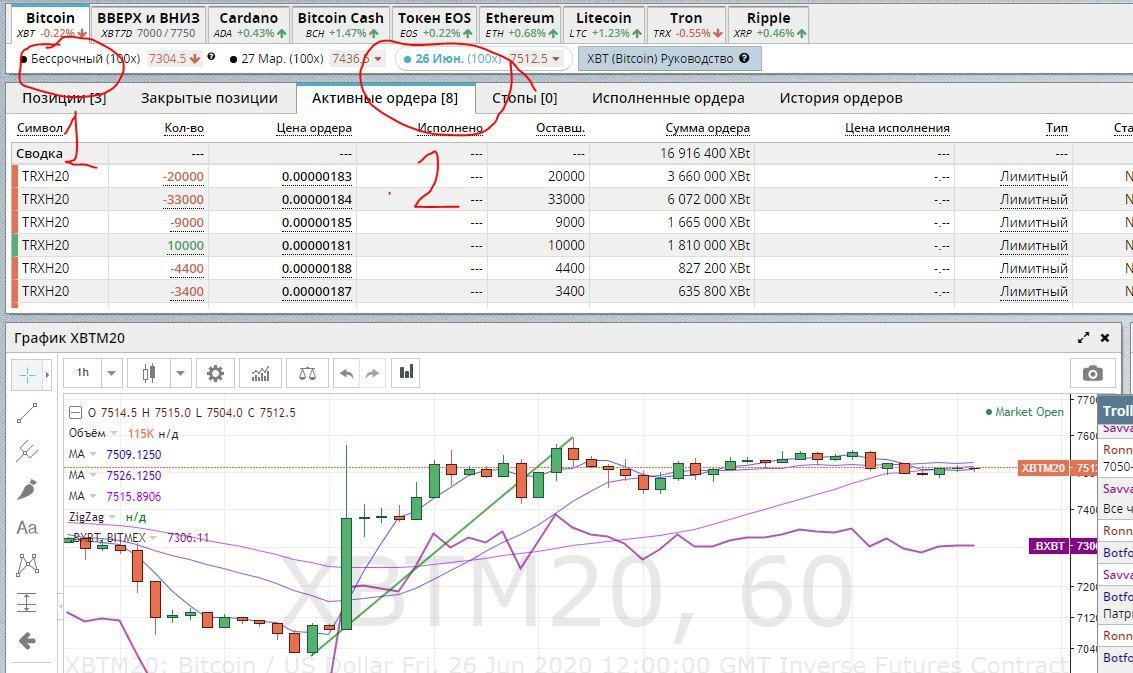Click the compare scales icon
This screenshot has width=1133, height=673.
pyautogui.click(x=307, y=373)
